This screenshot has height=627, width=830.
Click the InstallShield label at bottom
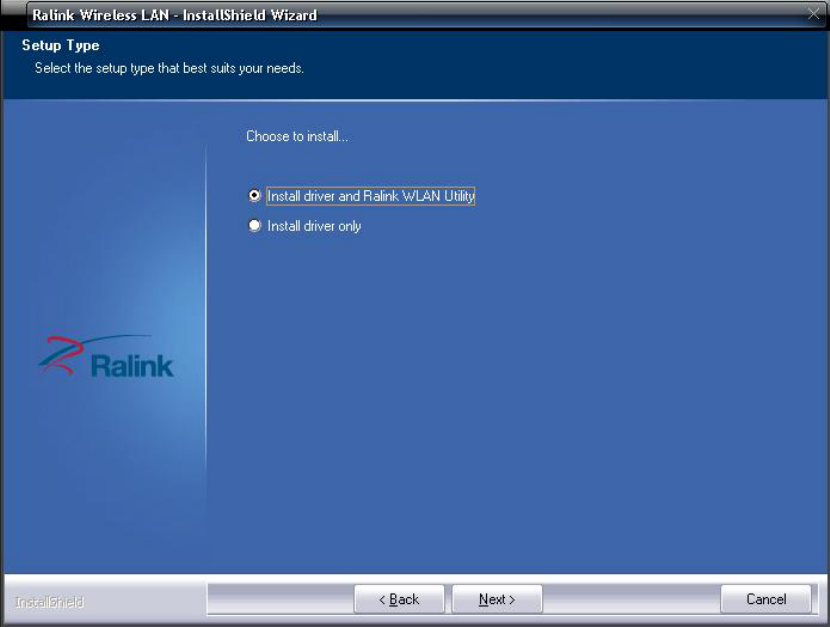[x=49, y=602]
